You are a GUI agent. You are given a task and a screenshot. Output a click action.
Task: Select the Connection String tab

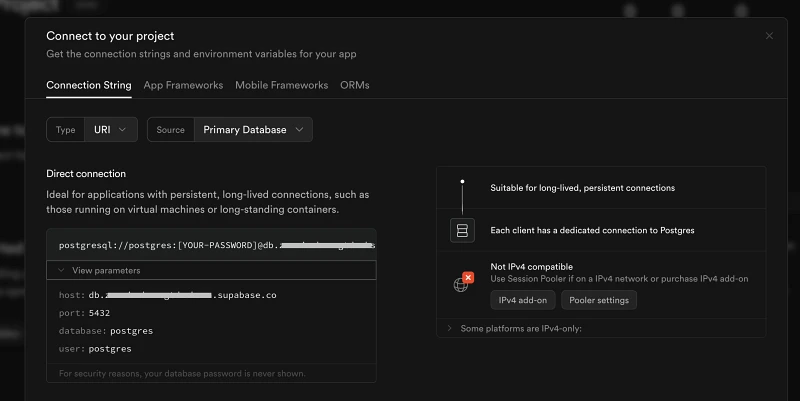[x=89, y=85]
